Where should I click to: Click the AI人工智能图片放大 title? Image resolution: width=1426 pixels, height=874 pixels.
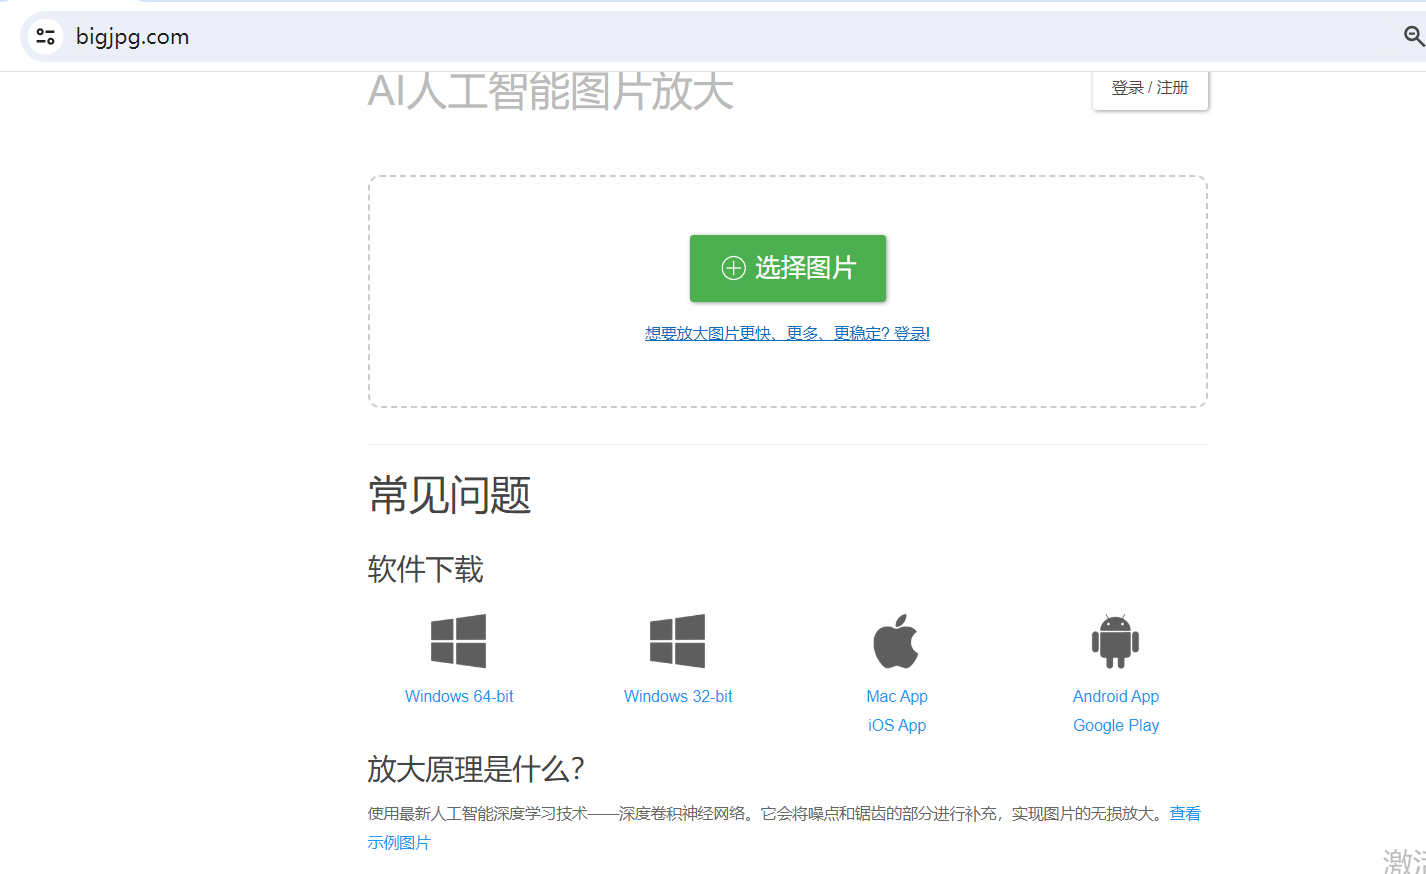click(x=550, y=91)
